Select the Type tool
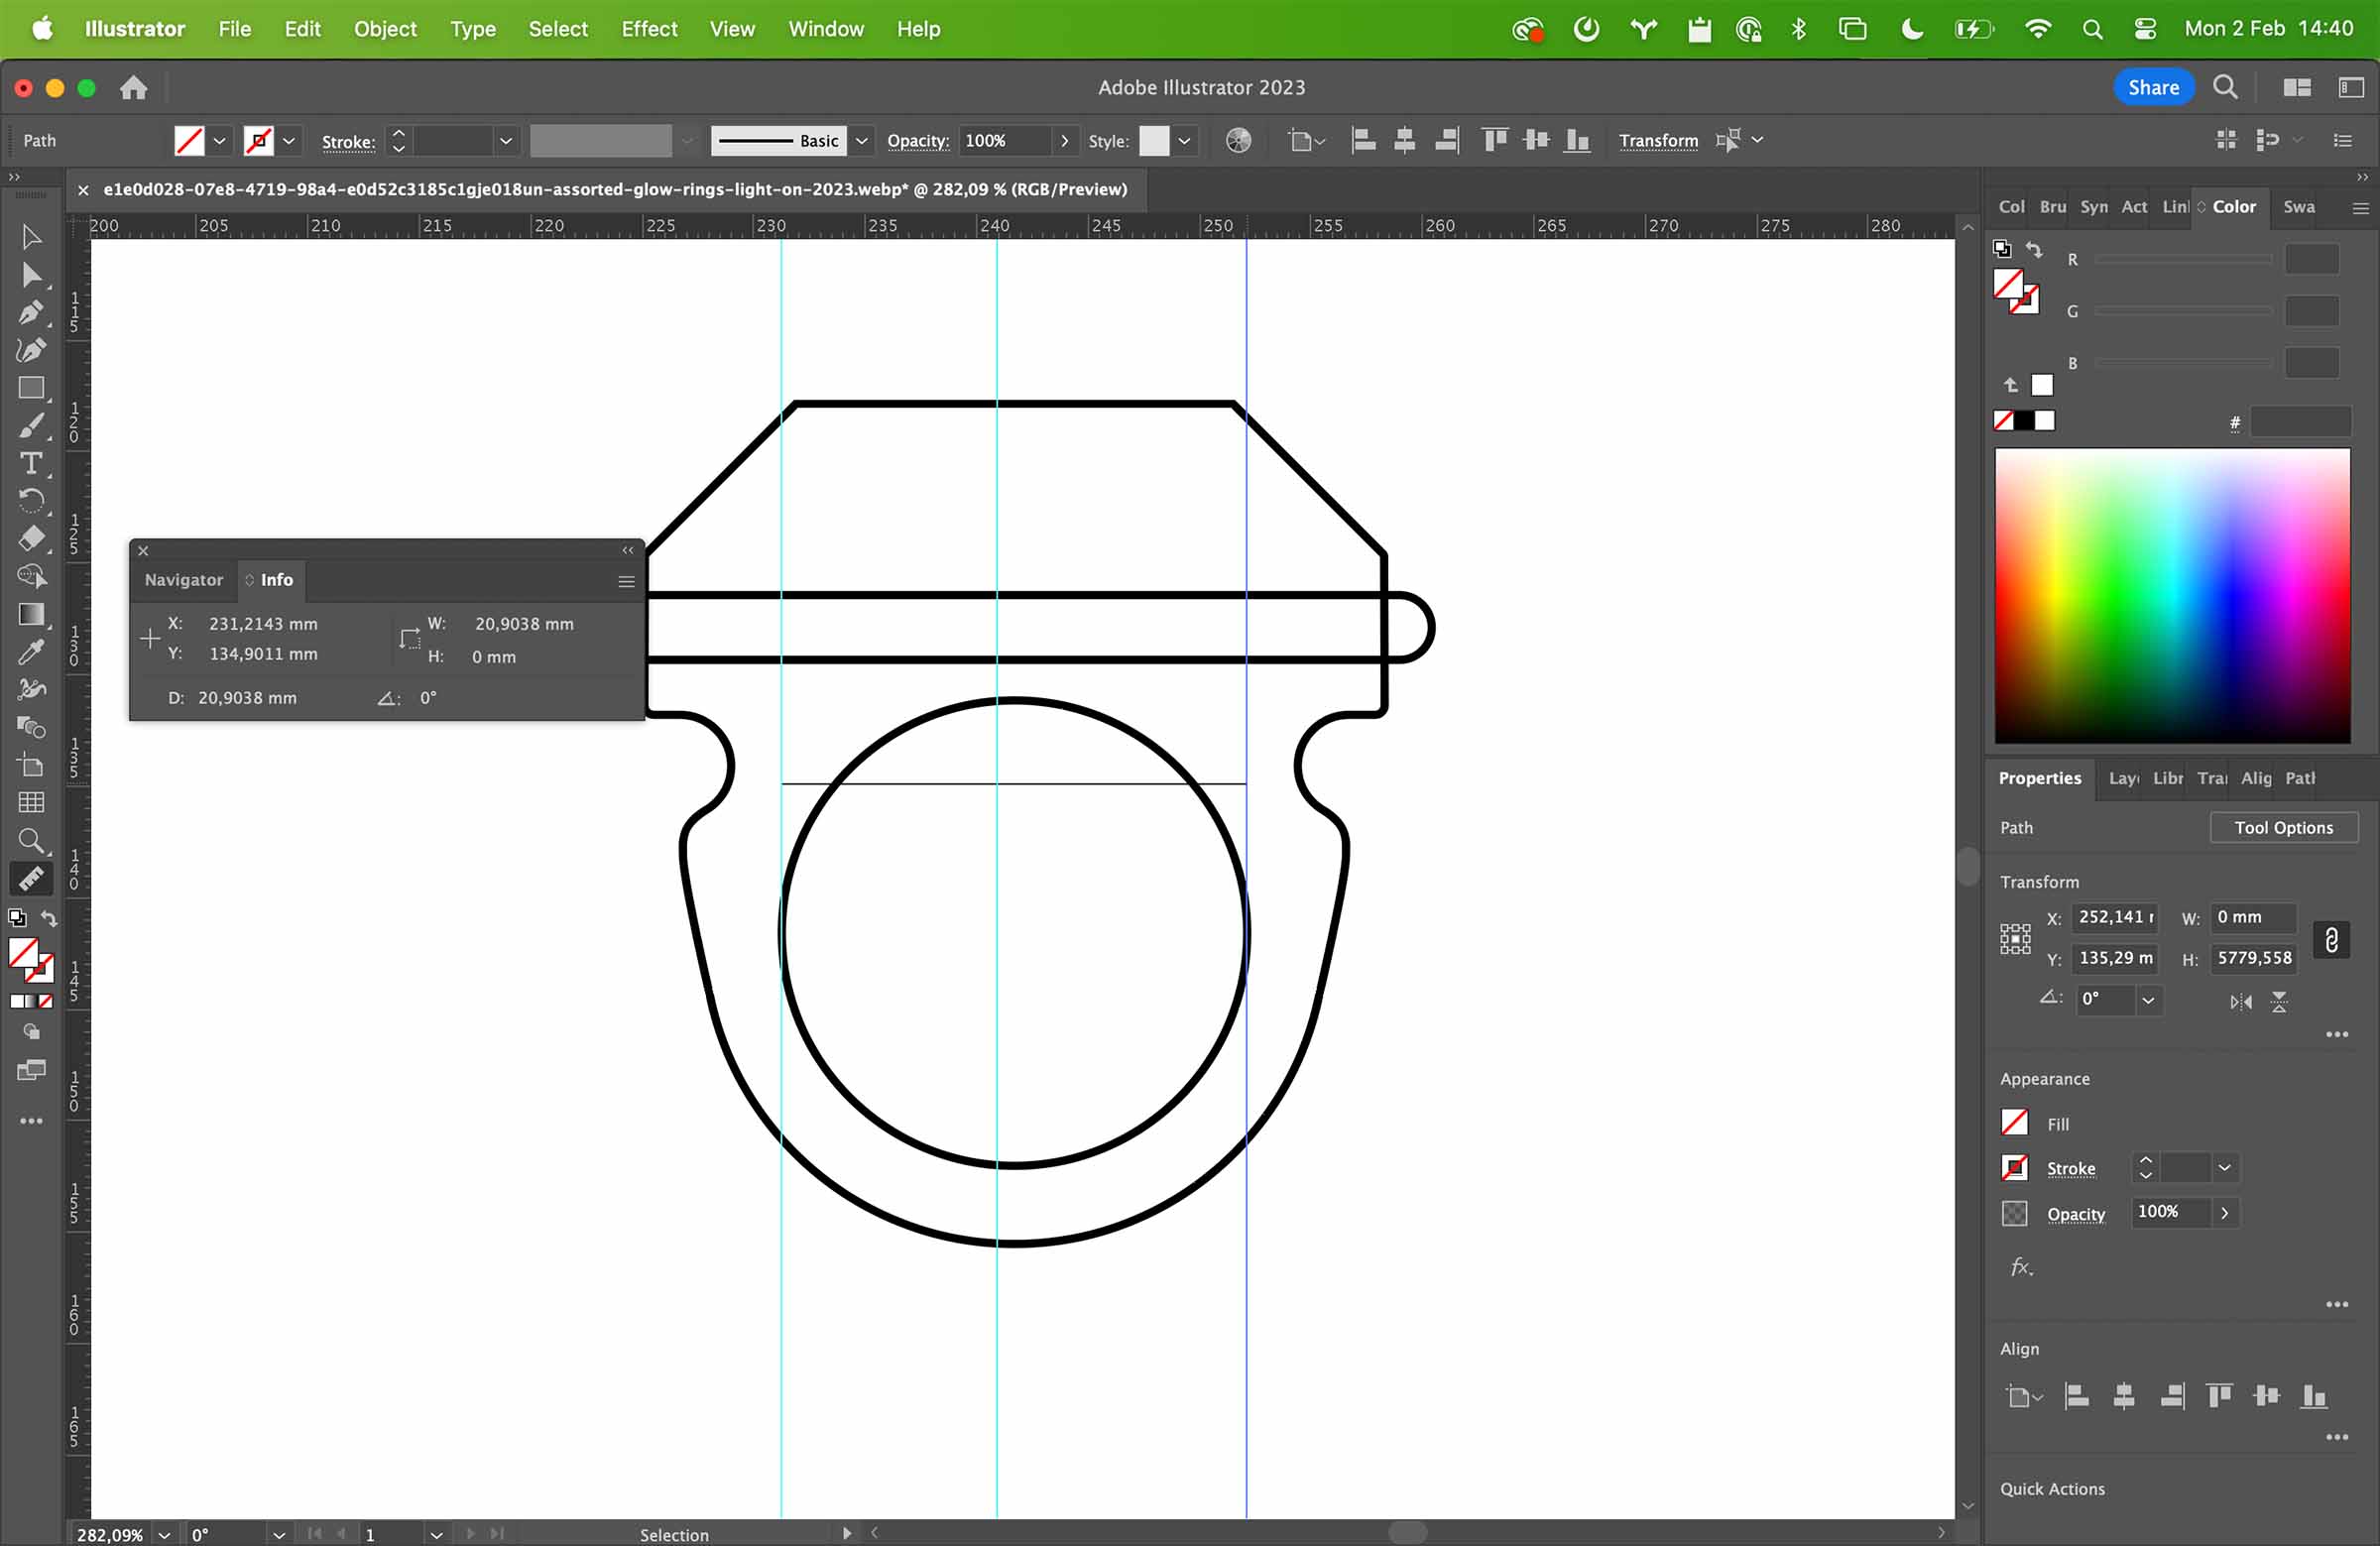The height and width of the screenshot is (1546, 2380). pyautogui.click(x=31, y=464)
